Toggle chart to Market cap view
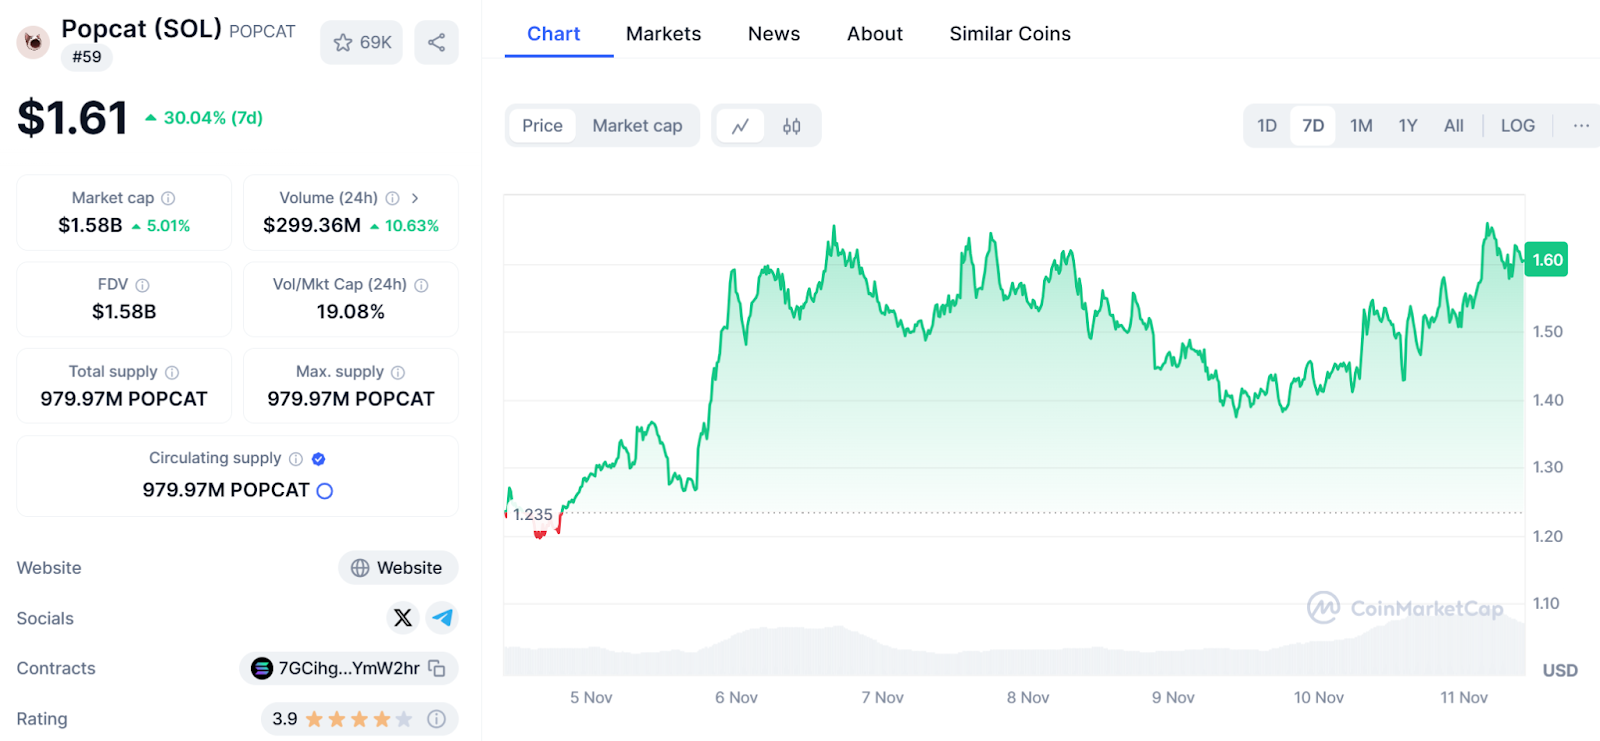Viewport: 1600px width, 741px height. click(637, 126)
